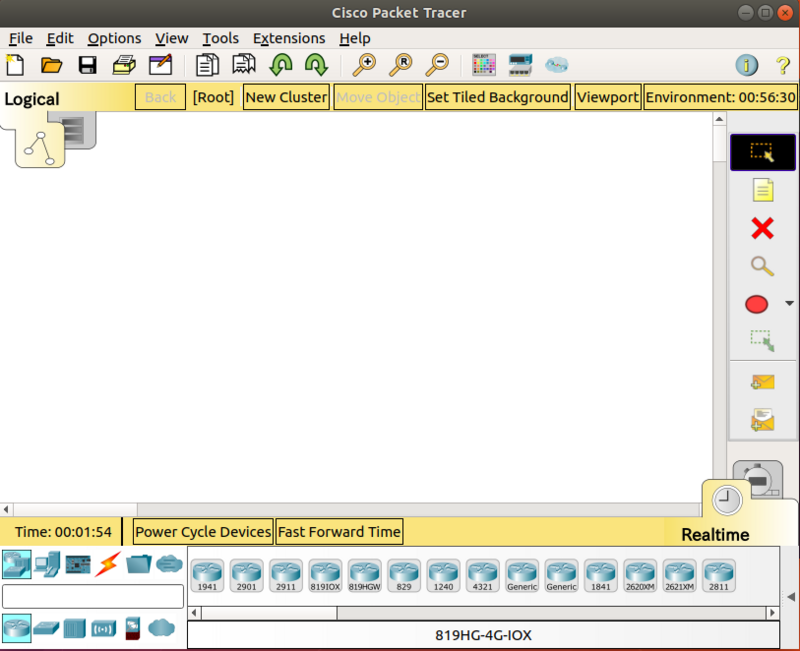The width and height of the screenshot is (800, 651).
Task: Click Set Tiled Background
Action: click(497, 97)
